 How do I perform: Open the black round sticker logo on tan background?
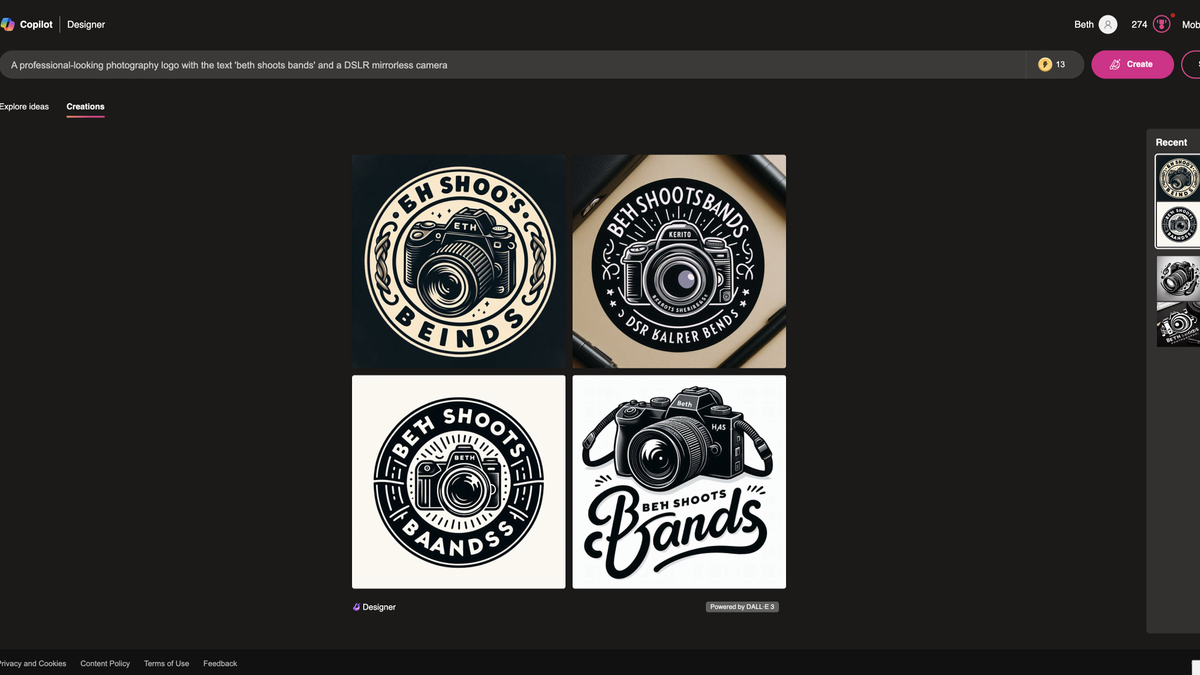(679, 261)
